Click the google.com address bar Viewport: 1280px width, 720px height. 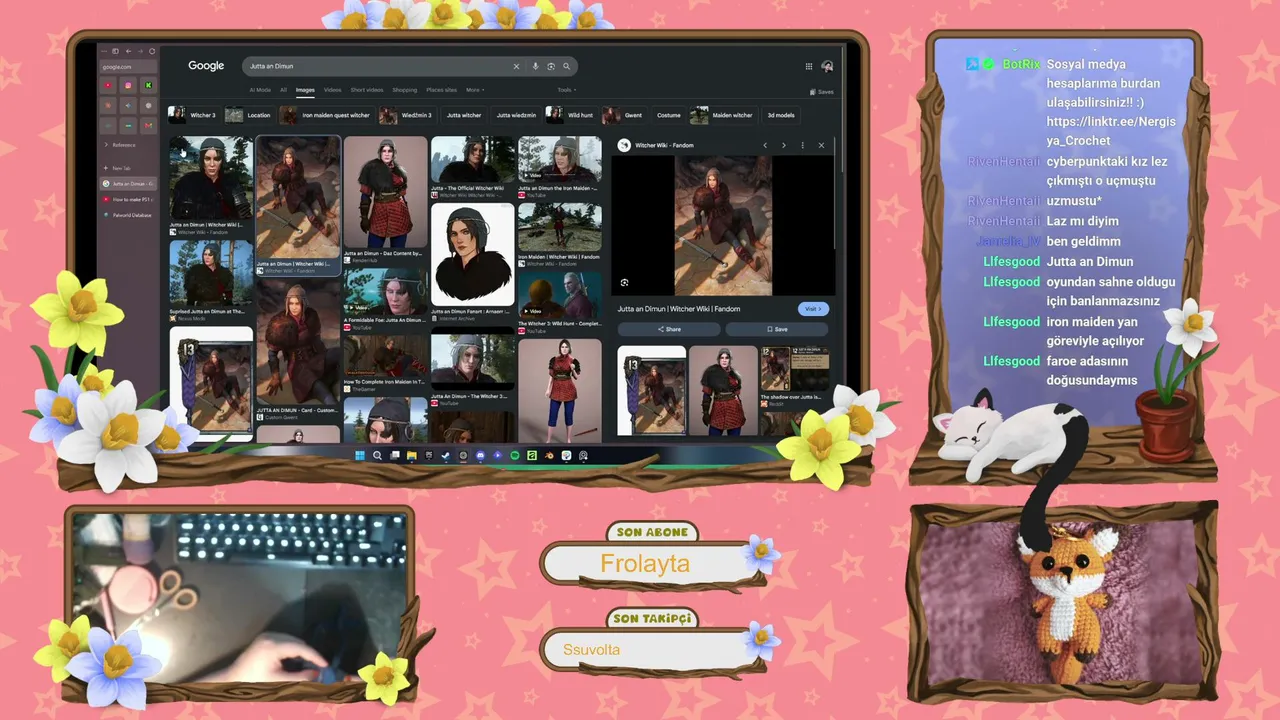[x=128, y=67]
